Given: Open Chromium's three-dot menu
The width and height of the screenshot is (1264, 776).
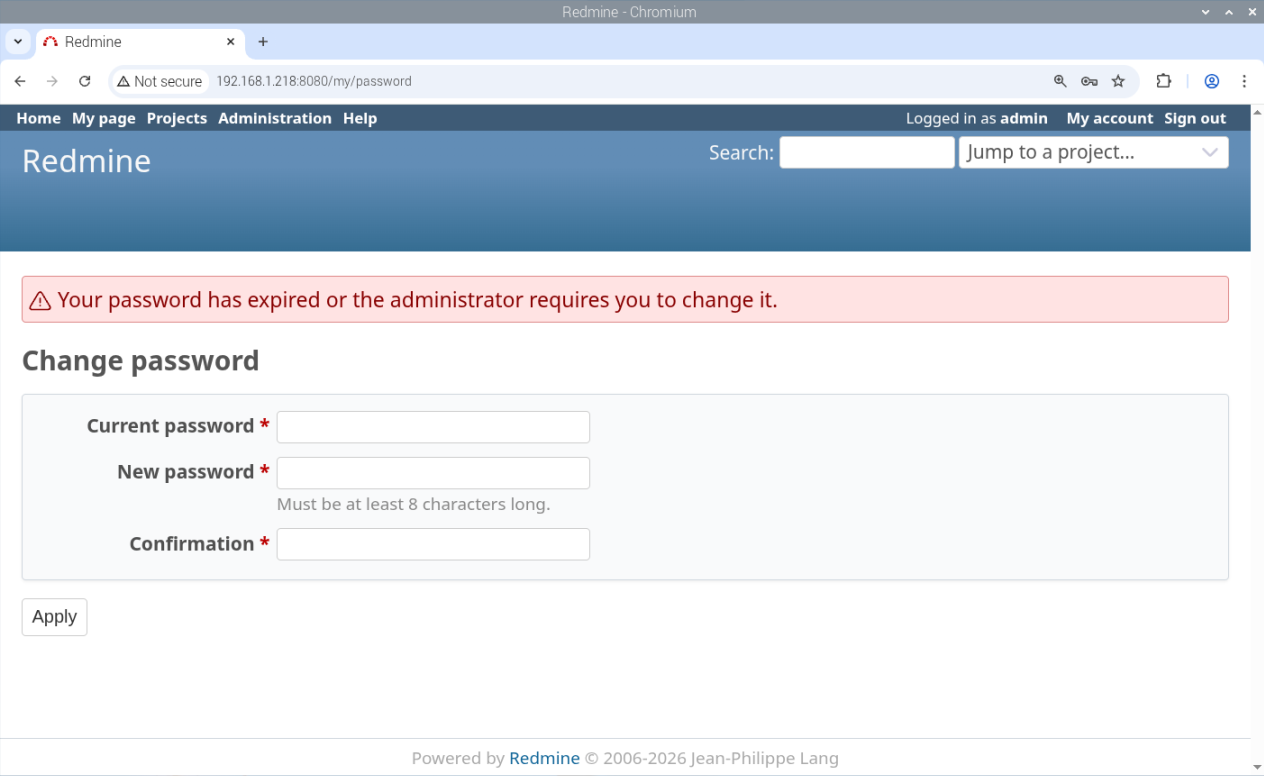Looking at the screenshot, I should [1244, 81].
